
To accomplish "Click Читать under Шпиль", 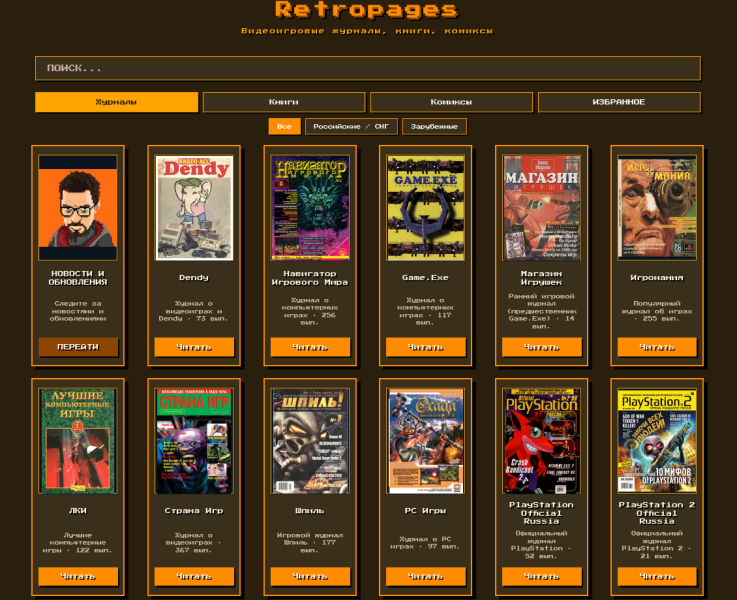I will pos(310,576).
